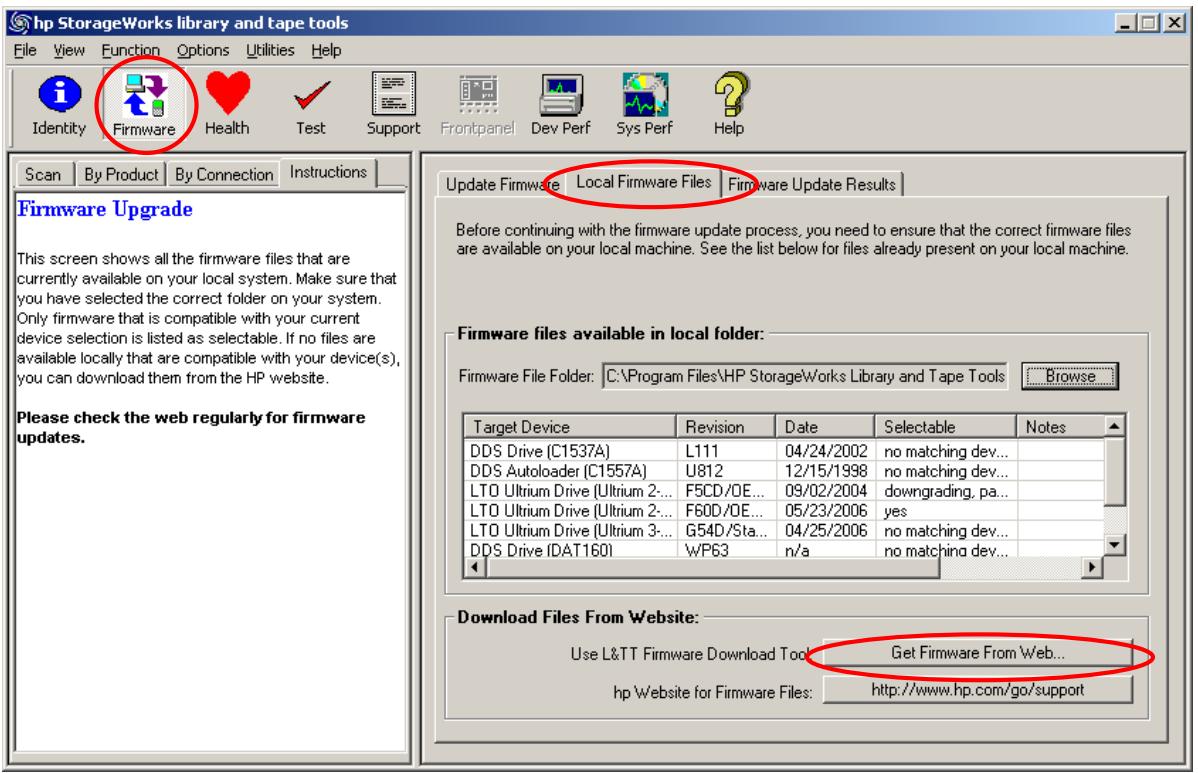Sort by Target Device column header

click(x=569, y=426)
